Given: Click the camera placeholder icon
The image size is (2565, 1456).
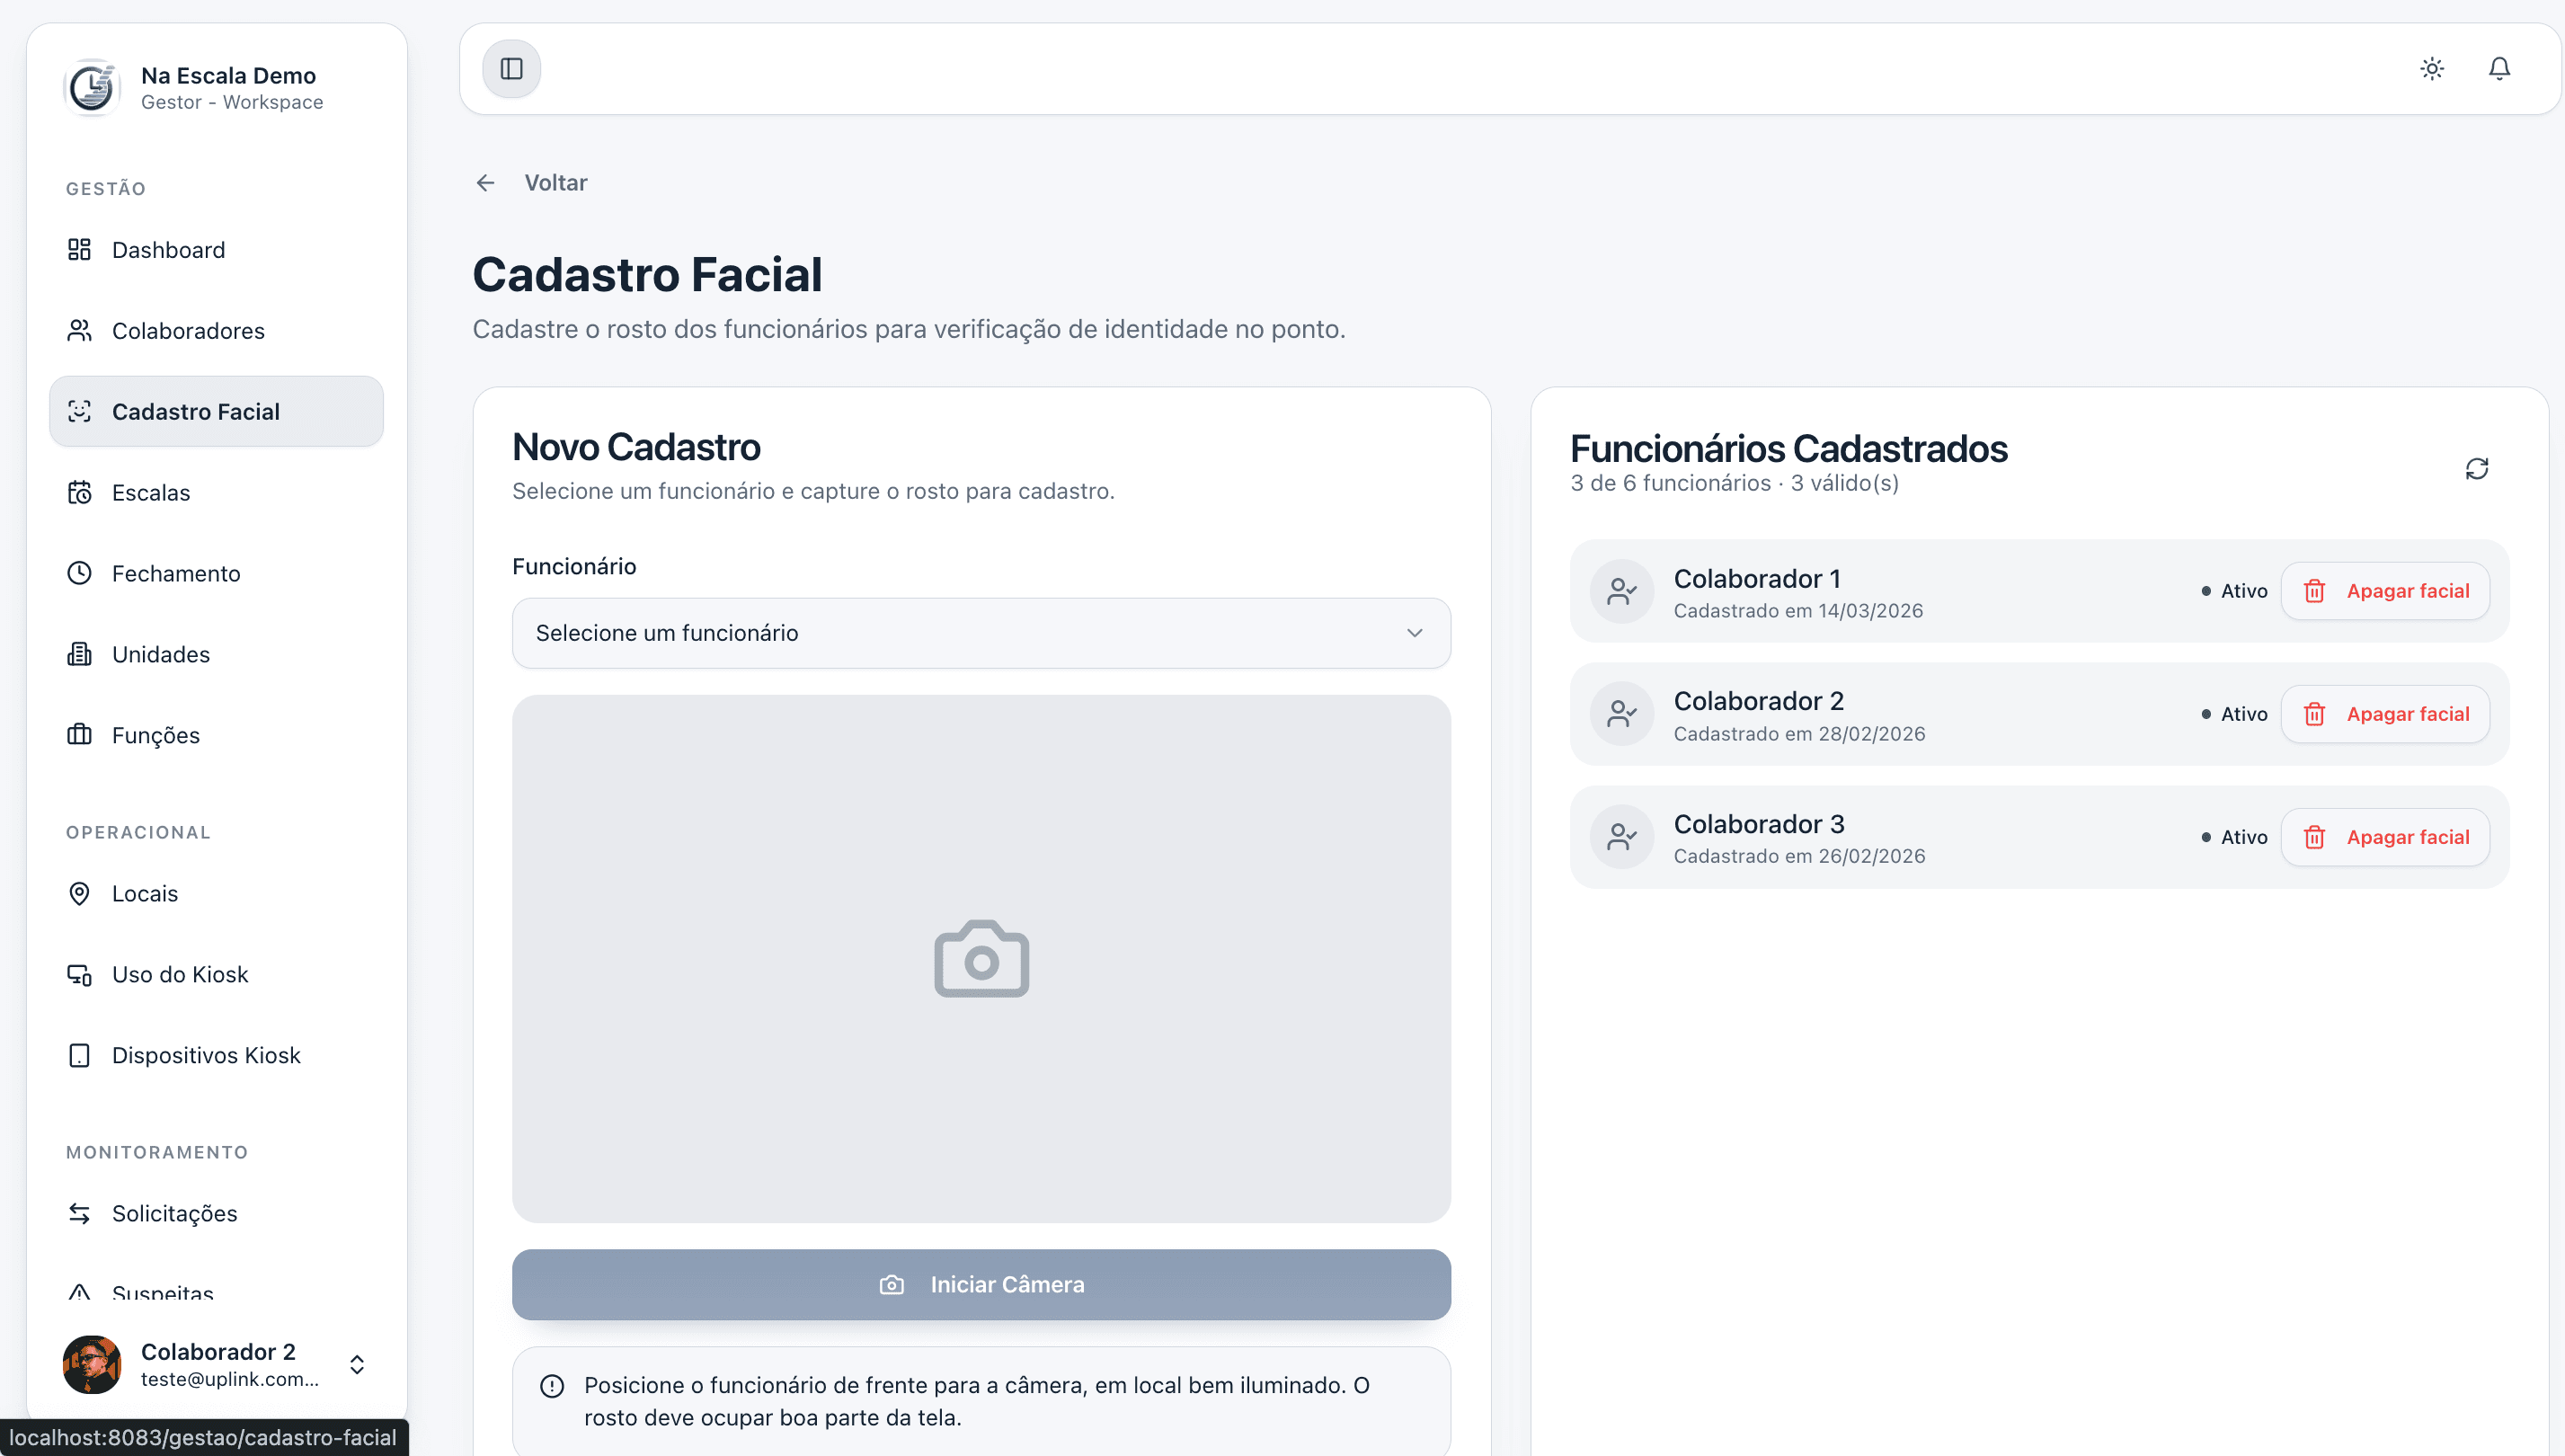Looking at the screenshot, I should click(981, 959).
